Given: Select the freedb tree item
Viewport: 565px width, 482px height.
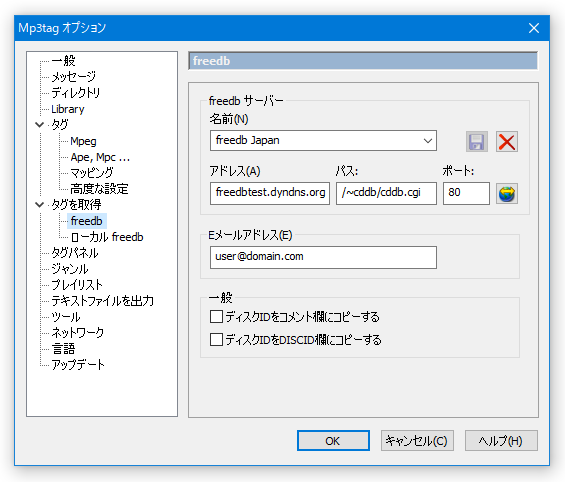Looking at the screenshot, I should 86,221.
